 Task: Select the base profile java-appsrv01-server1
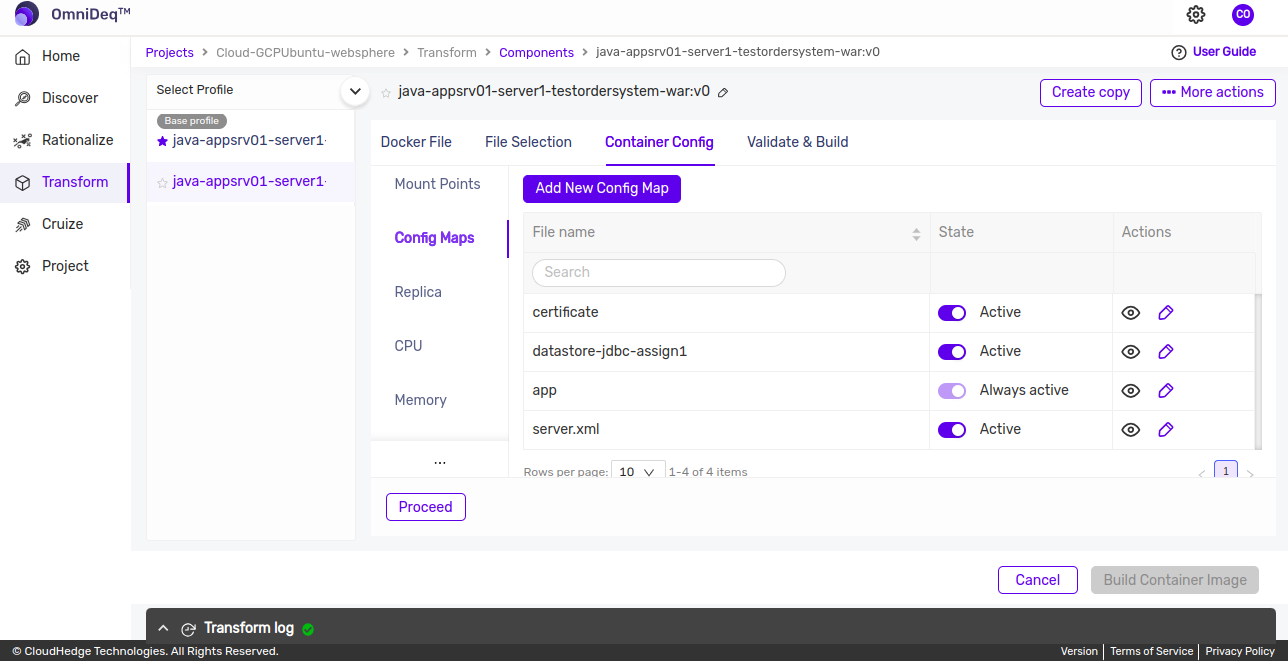point(250,141)
